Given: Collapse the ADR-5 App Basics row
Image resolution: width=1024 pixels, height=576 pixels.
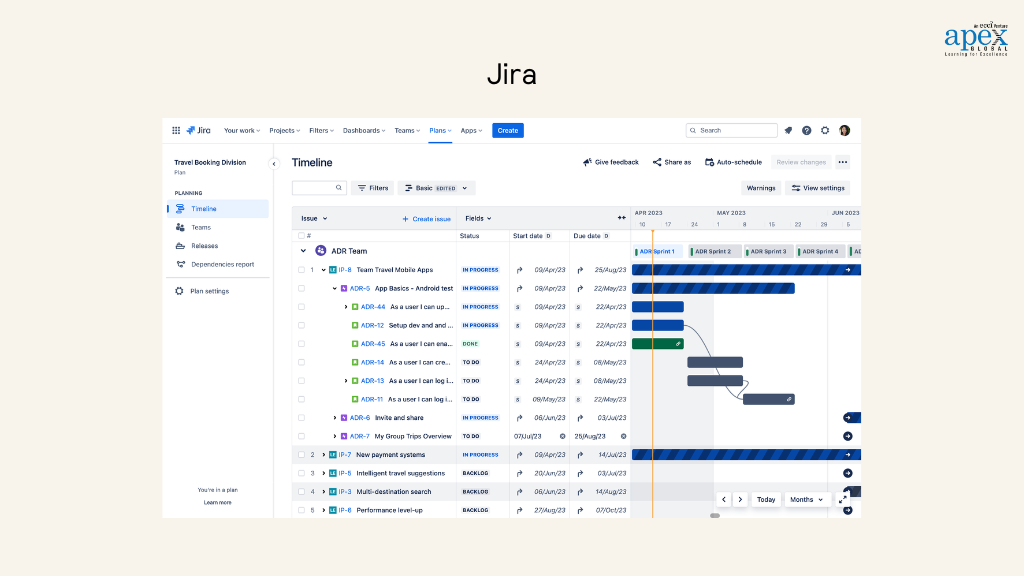Looking at the screenshot, I should coord(334,288).
